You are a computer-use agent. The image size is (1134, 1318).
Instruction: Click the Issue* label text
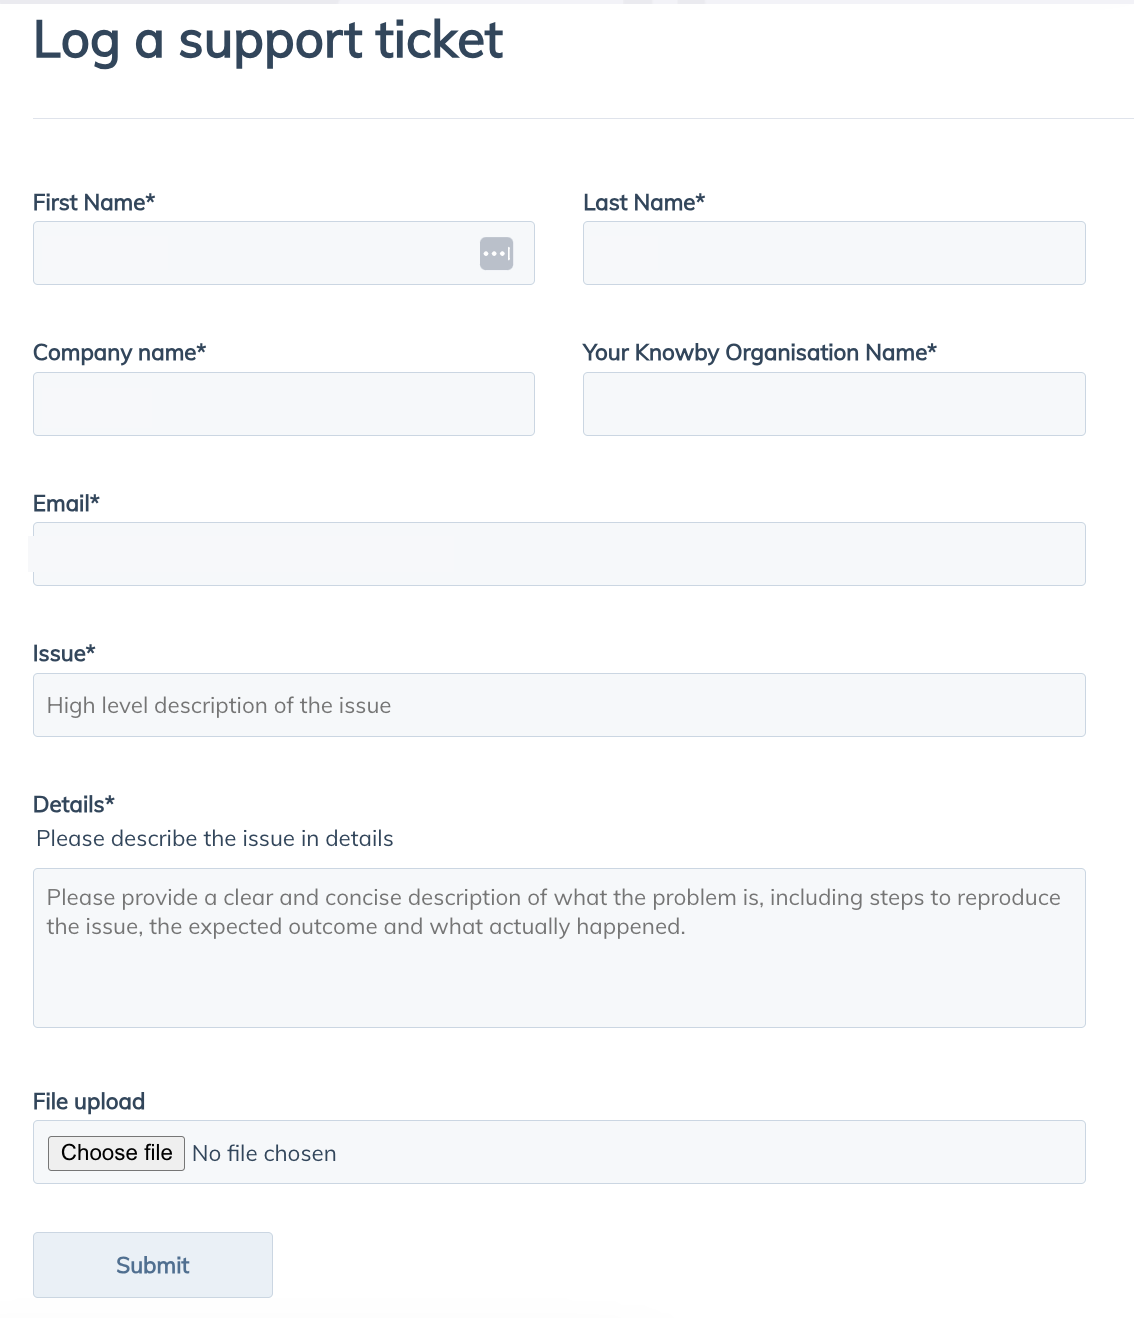tap(64, 654)
